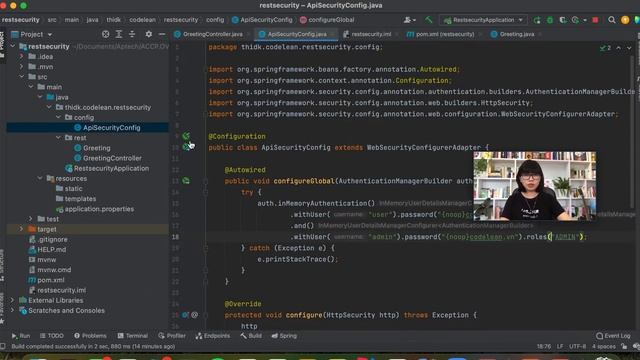Open the Run tool window
The height and width of the screenshot is (360, 640).
tap(20, 336)
